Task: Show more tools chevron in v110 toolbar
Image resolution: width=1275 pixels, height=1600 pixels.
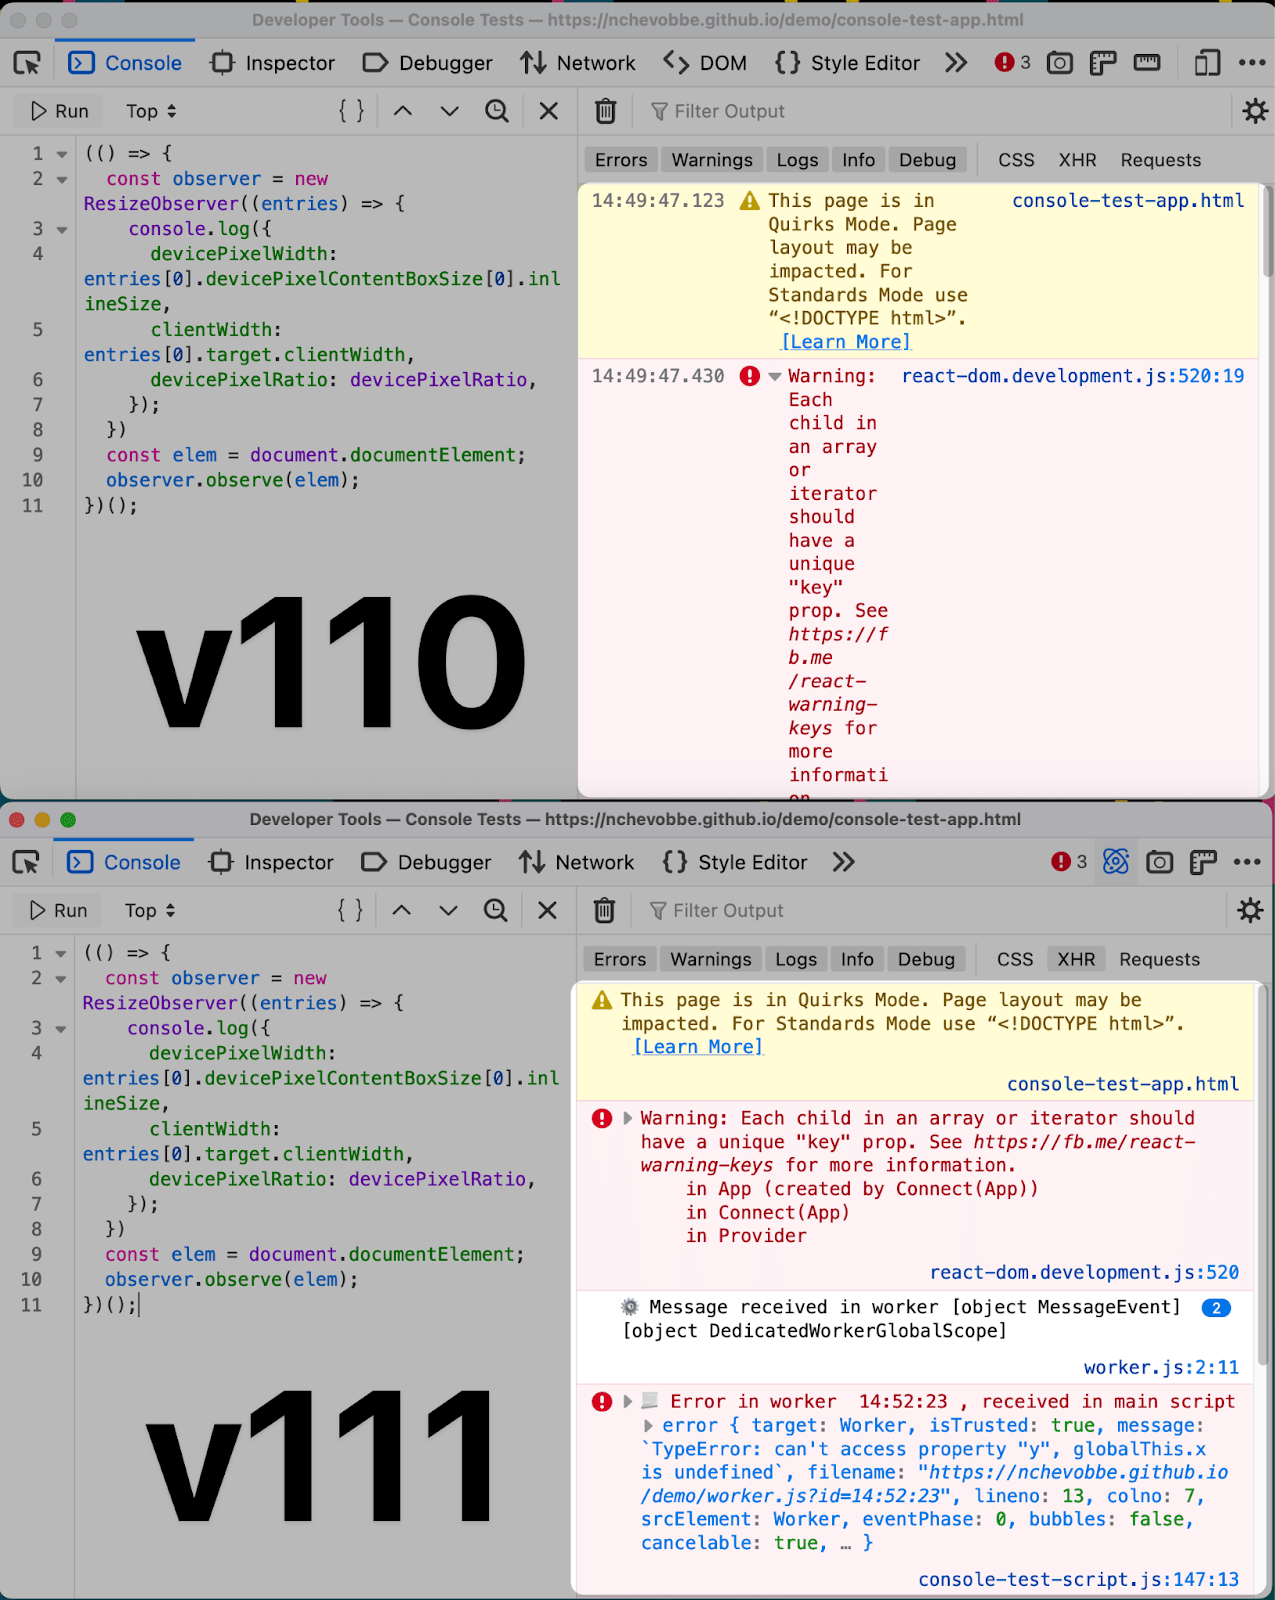Action: (956, 63)
